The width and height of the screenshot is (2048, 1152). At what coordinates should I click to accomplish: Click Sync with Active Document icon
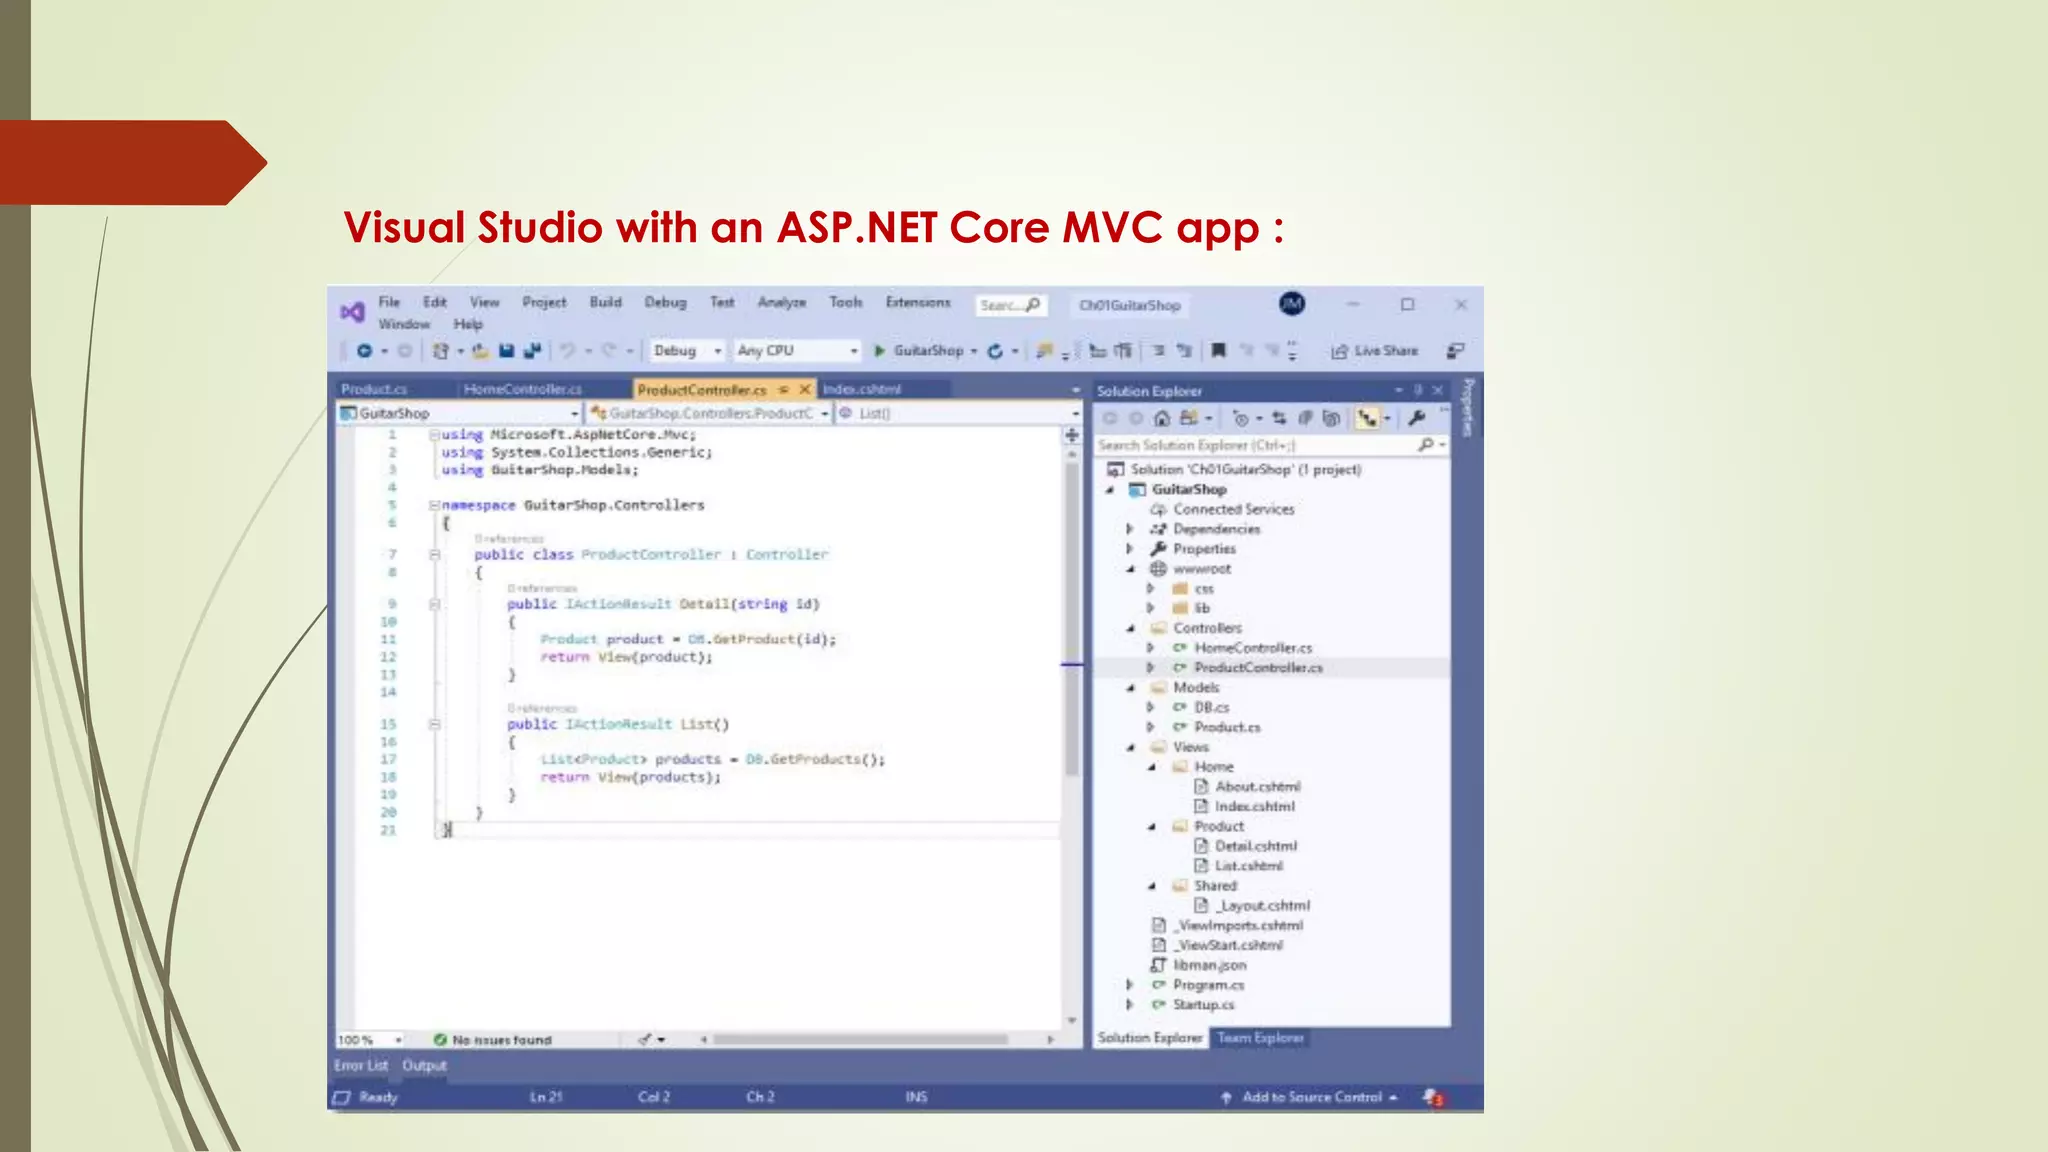coord(1279,418)
